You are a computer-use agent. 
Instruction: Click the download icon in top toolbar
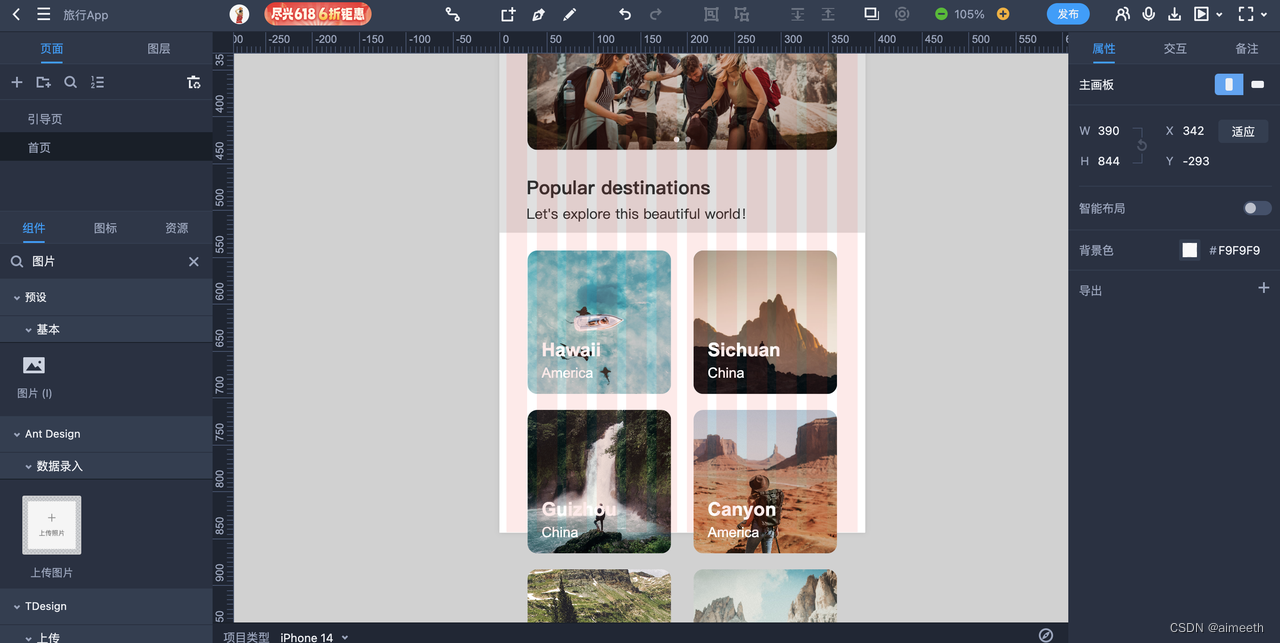[1175, 14]
